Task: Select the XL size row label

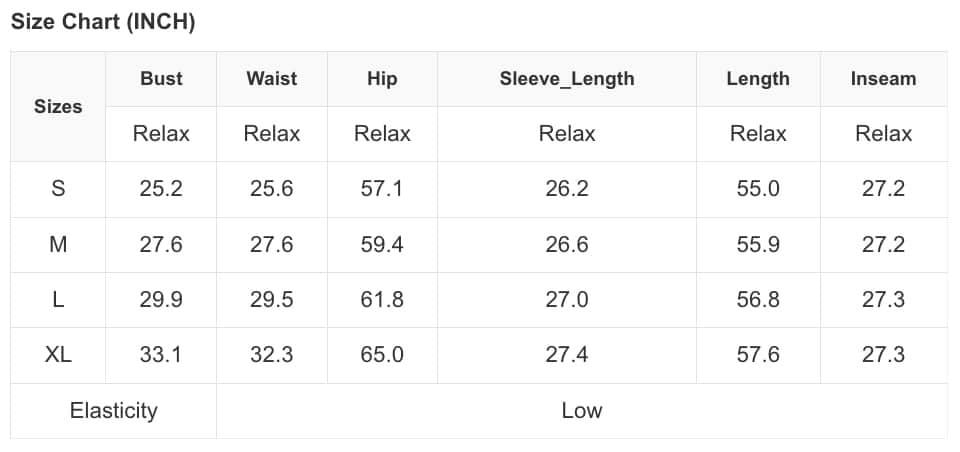Action: point(58,355)
